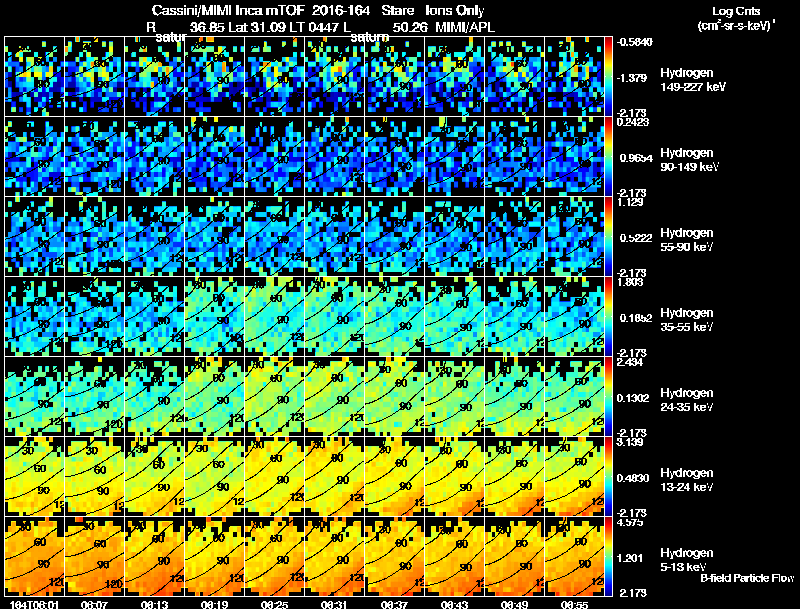Click the 'Hydrogen 149-227 keV' row label

[692, 80]
